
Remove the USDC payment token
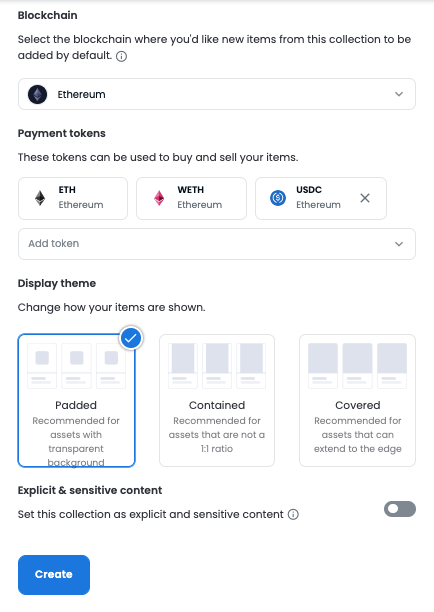(365, 198)
